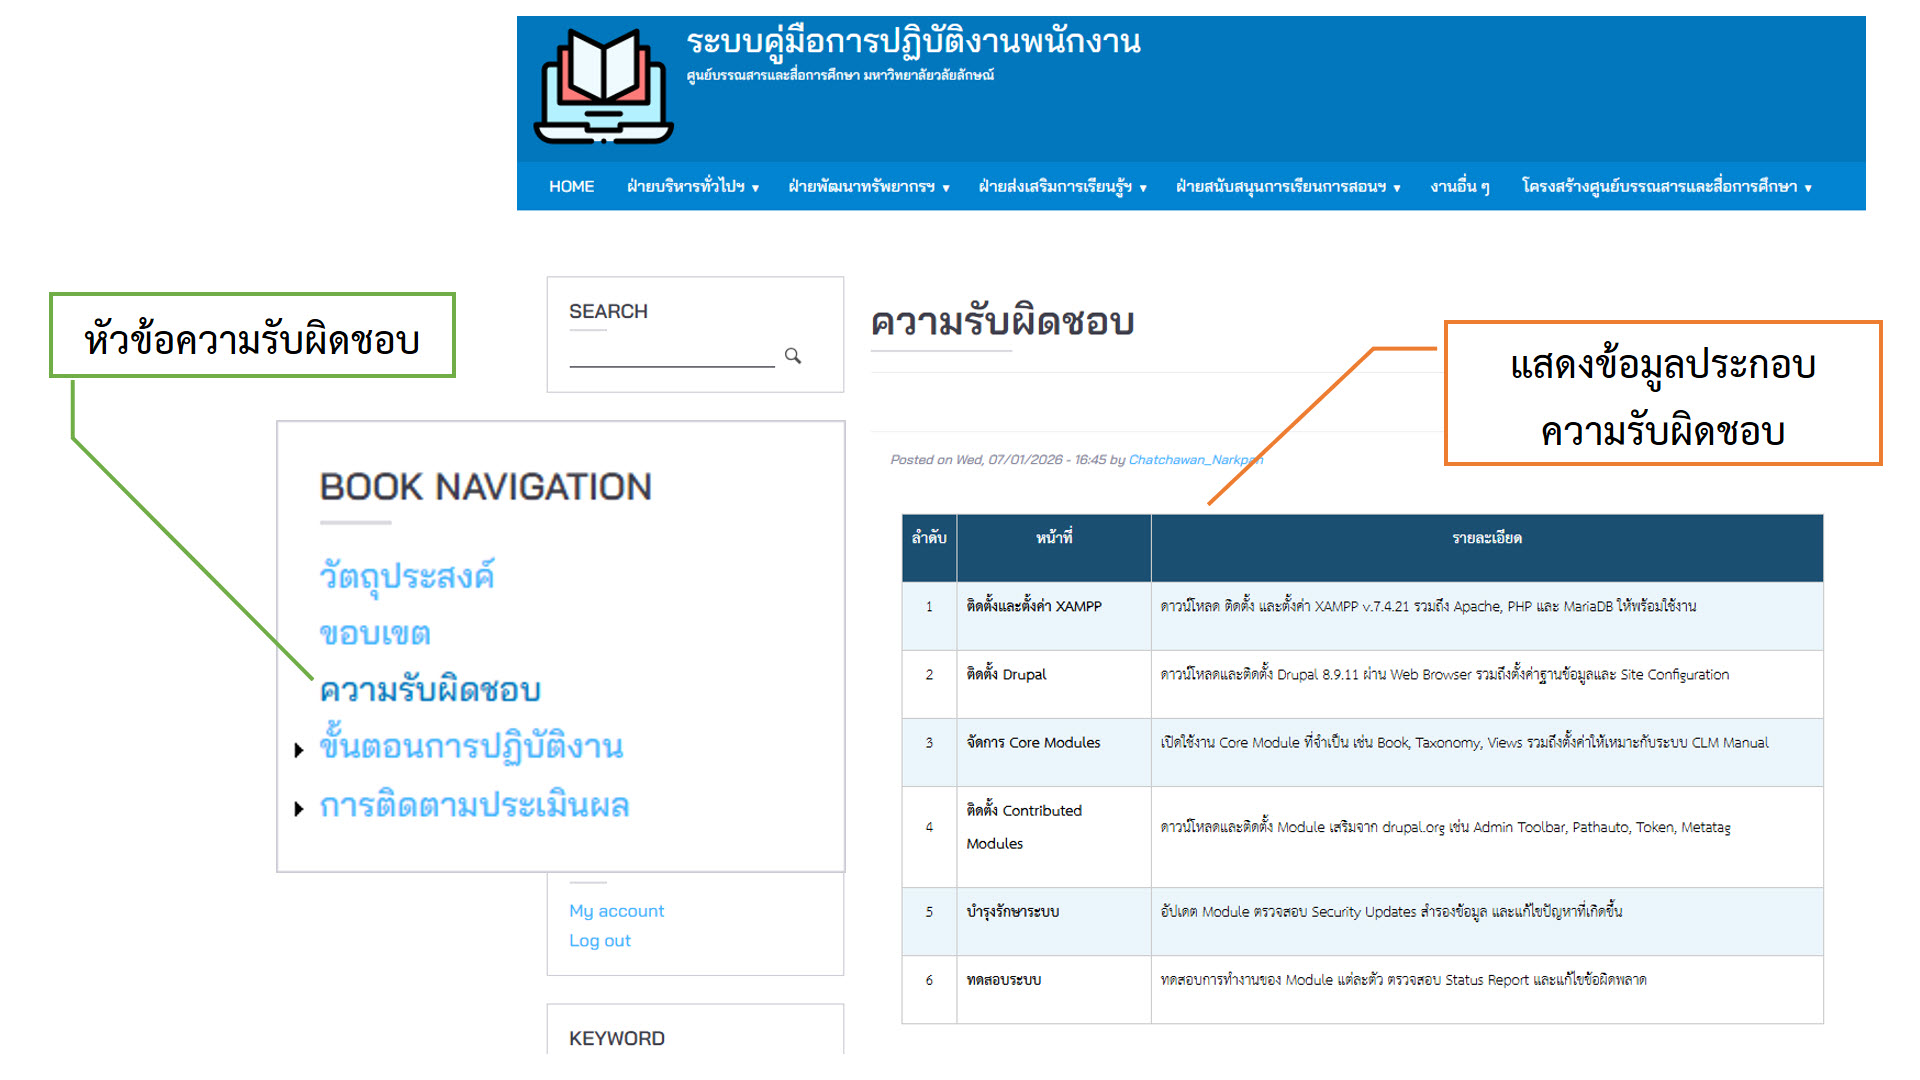Click the Status Report description cell
Viewport: 1920px width, 1080px height.
pos(1487,989)
